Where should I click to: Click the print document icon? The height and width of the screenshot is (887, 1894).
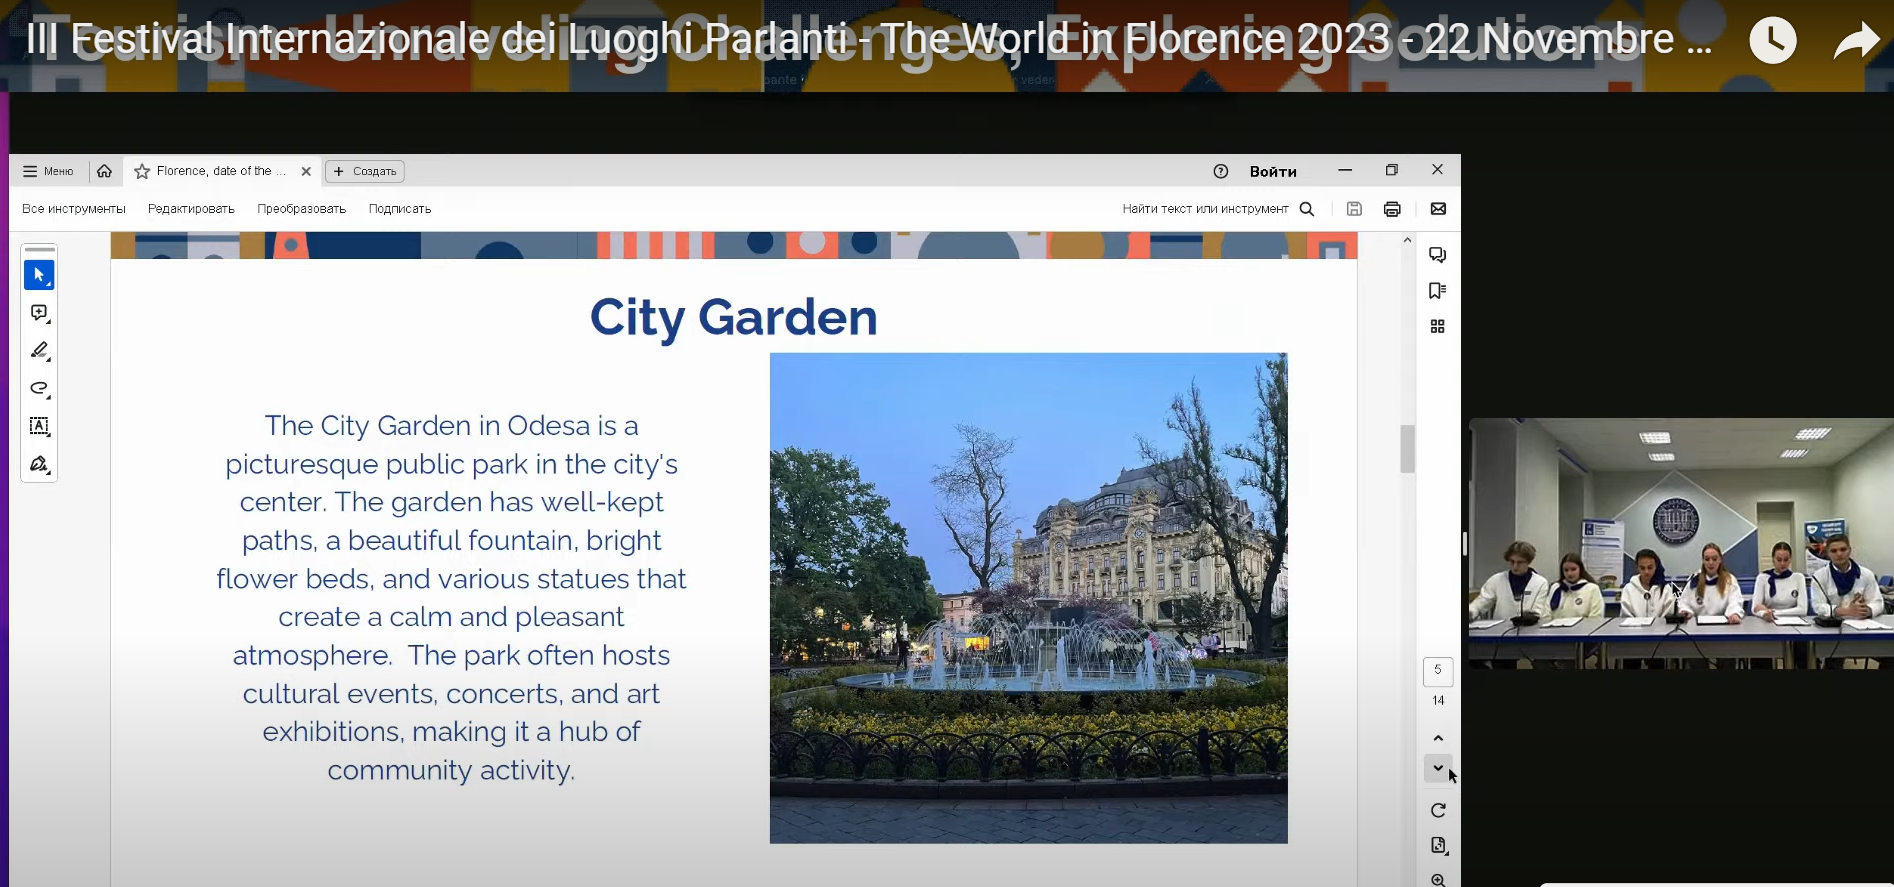[1392, 209]
